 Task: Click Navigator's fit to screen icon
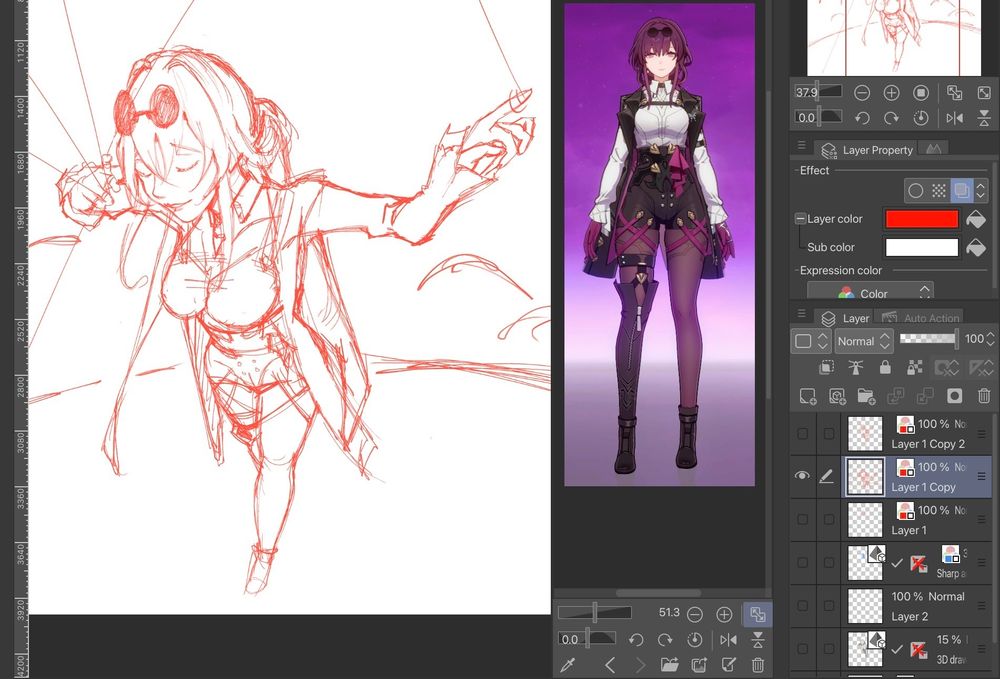coord(984,93)
